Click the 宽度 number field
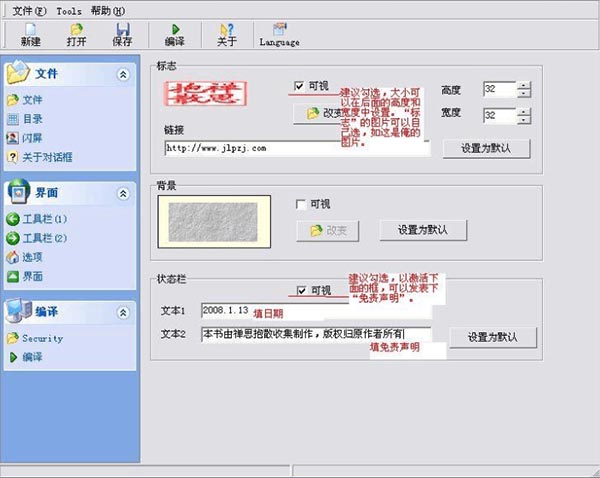Screen dimensions: 600x478 coord(501,116)
